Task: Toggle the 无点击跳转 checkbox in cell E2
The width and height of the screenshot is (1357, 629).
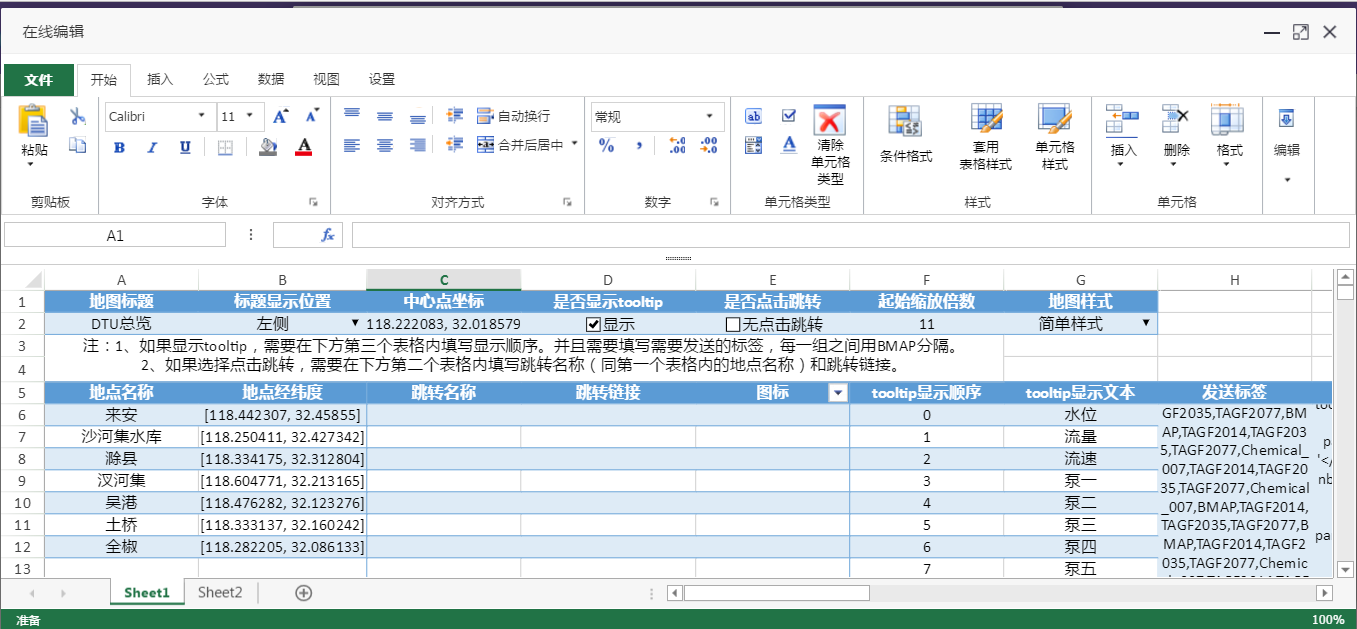Action: pos(733,324)
